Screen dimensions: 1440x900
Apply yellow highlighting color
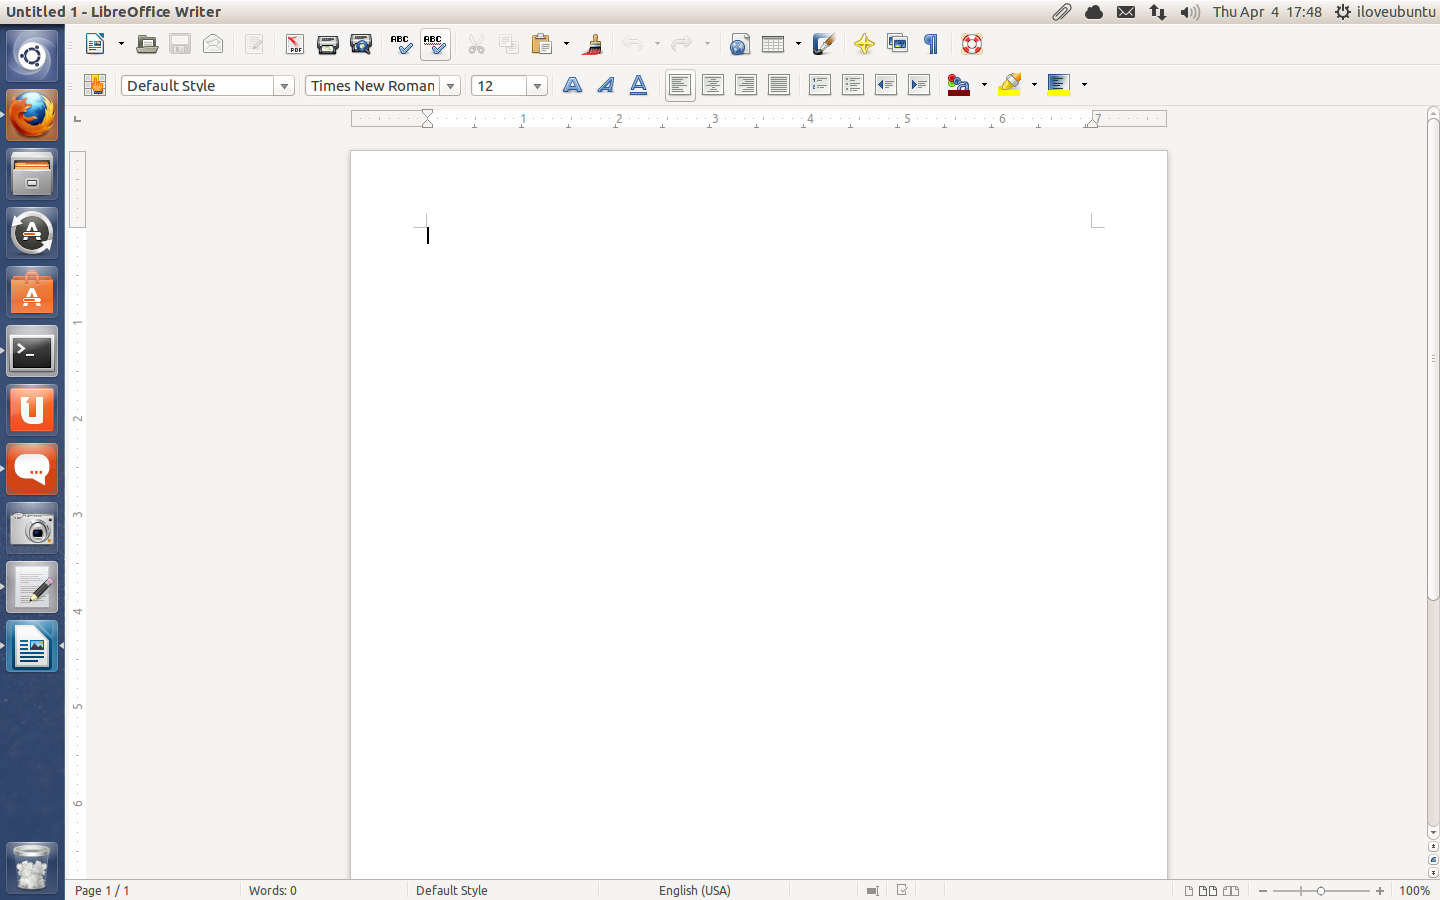tap(1009, 85)
